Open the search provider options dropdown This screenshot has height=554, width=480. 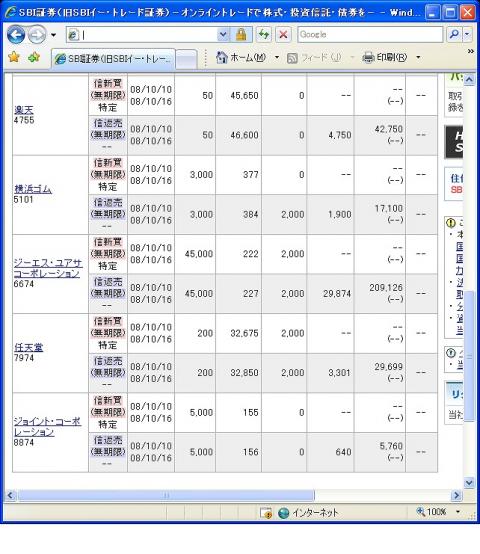(x=467, y=35)
